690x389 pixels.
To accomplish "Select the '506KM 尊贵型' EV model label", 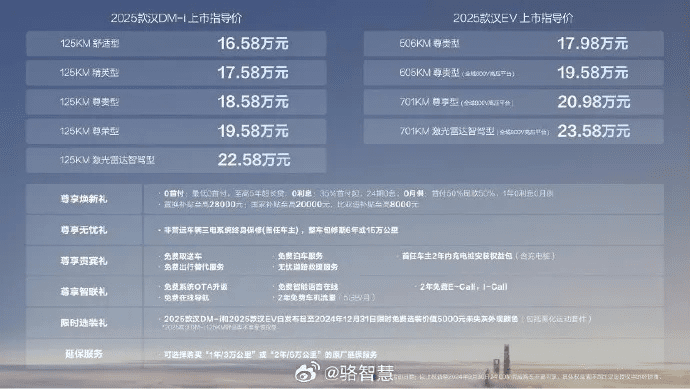I will 429,44.
